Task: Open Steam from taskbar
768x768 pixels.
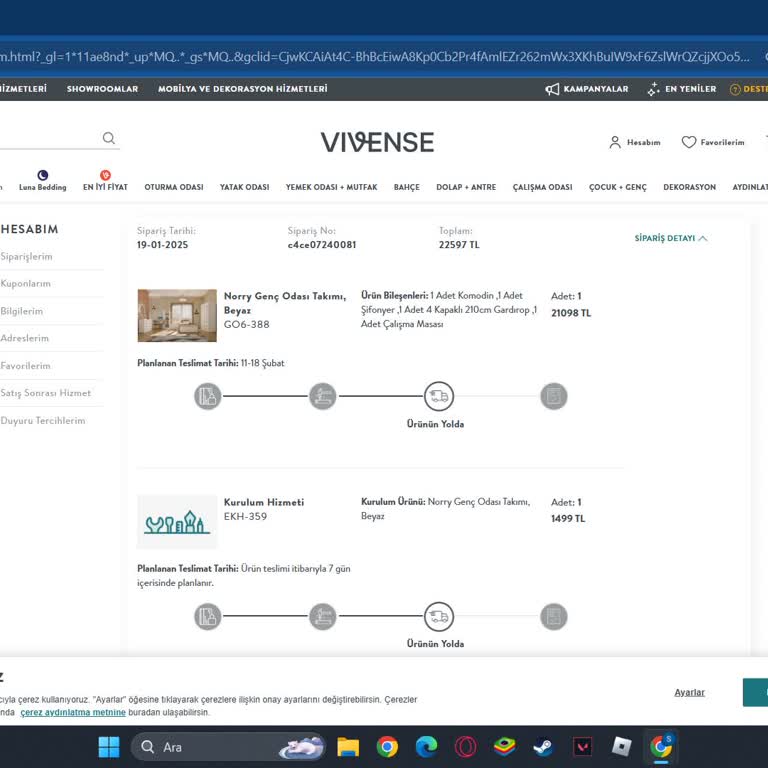Action: (x=543, y=747)
